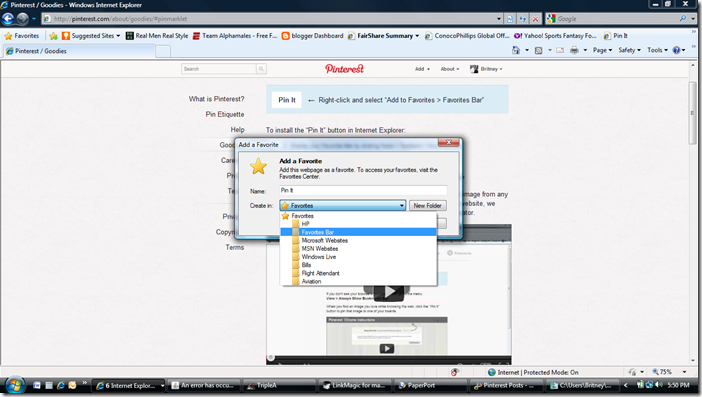Click the Home icon in command bar
Image resolution: width=702 pixels, height=397 pixels.
click(516, 50)
